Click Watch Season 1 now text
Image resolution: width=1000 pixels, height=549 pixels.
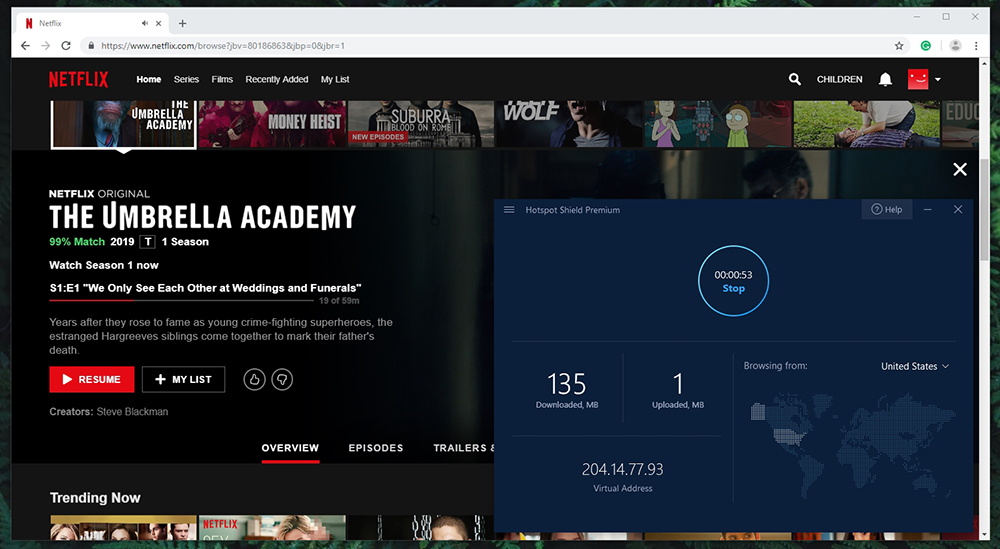coord(104,265)
